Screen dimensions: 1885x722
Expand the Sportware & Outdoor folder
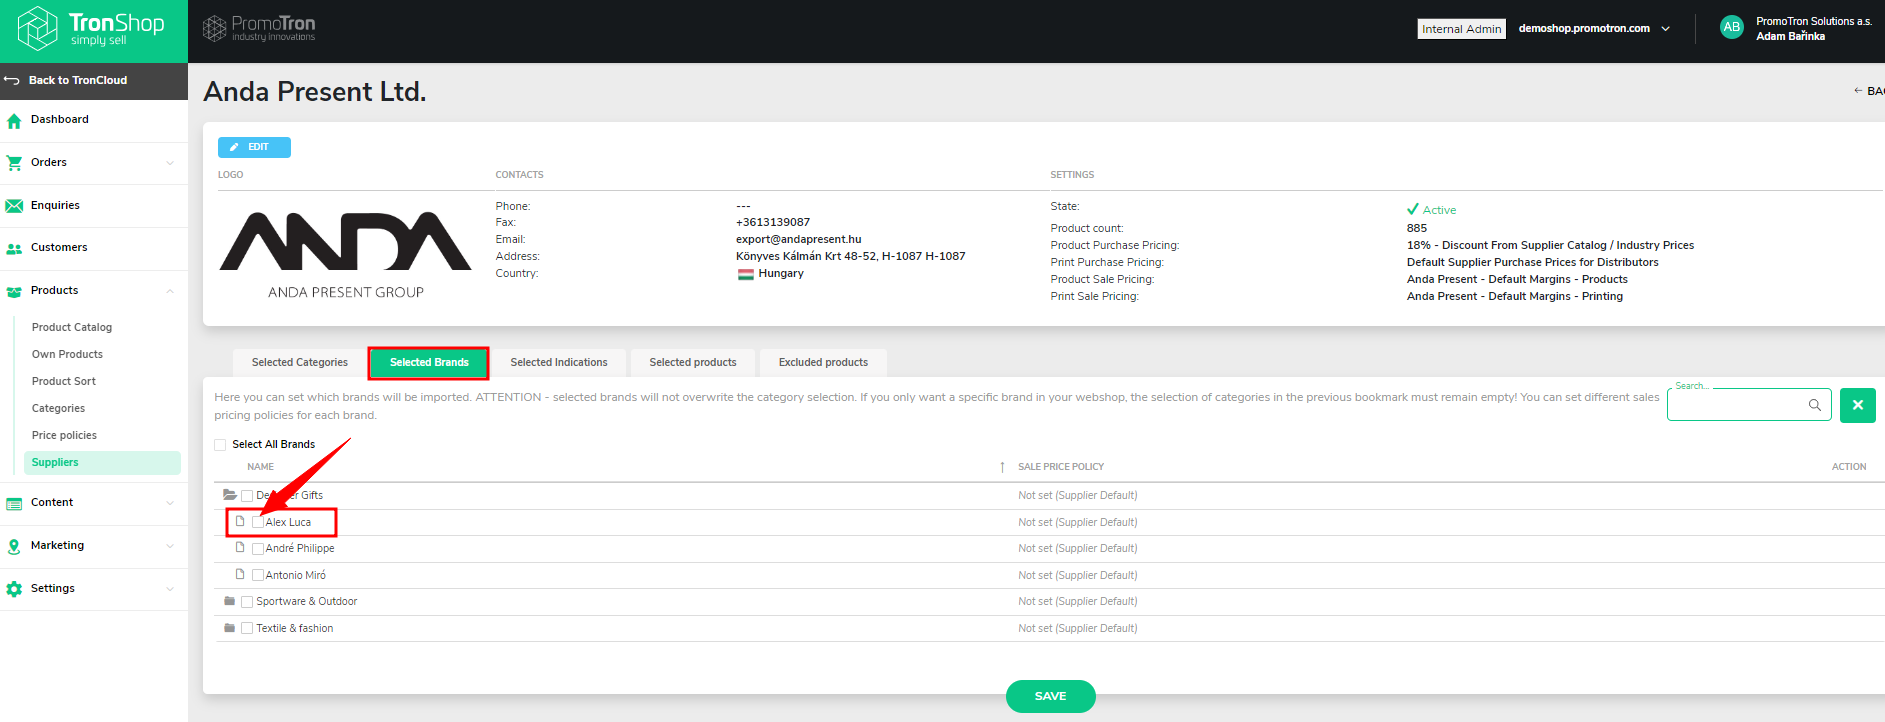pos(230,601)
